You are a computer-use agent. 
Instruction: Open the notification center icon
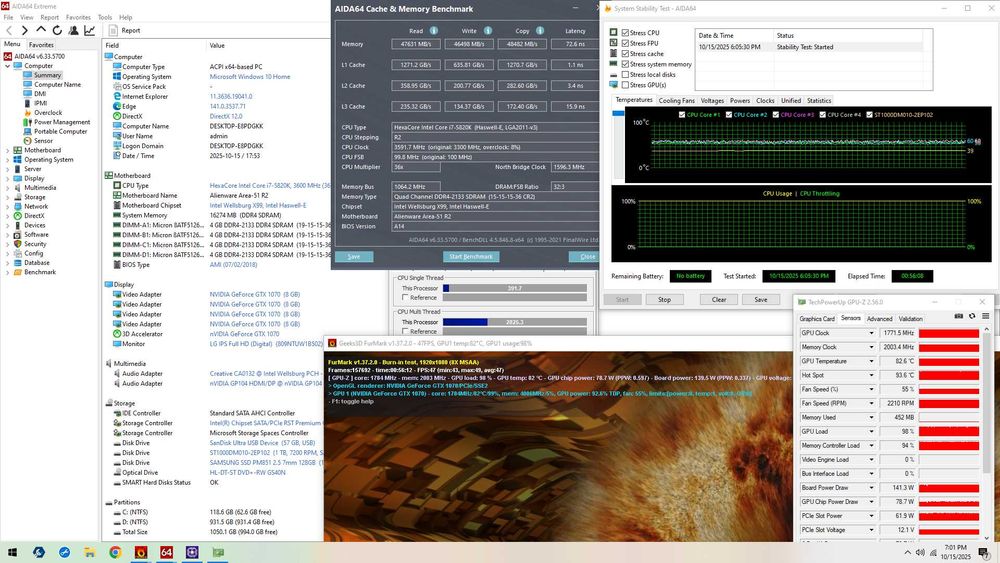(x=984, y=552)
